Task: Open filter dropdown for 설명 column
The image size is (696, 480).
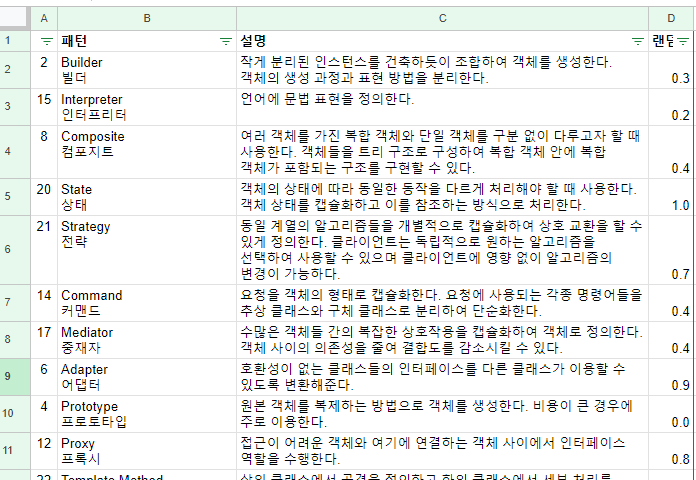Action: [x=637, y=41]
